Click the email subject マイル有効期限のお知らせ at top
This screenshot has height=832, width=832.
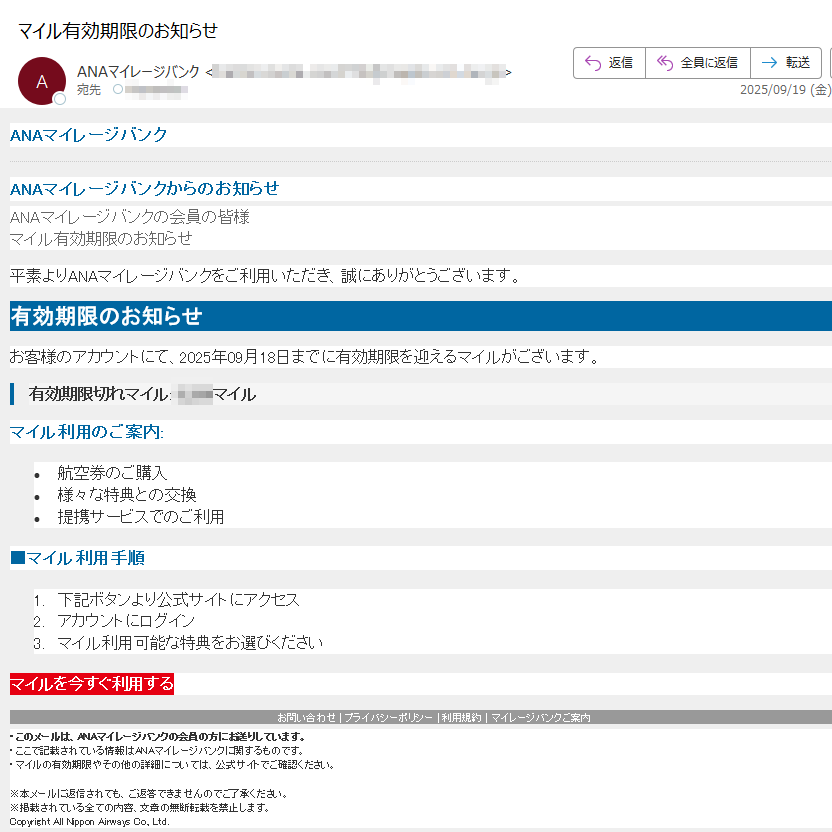(118, 30)
